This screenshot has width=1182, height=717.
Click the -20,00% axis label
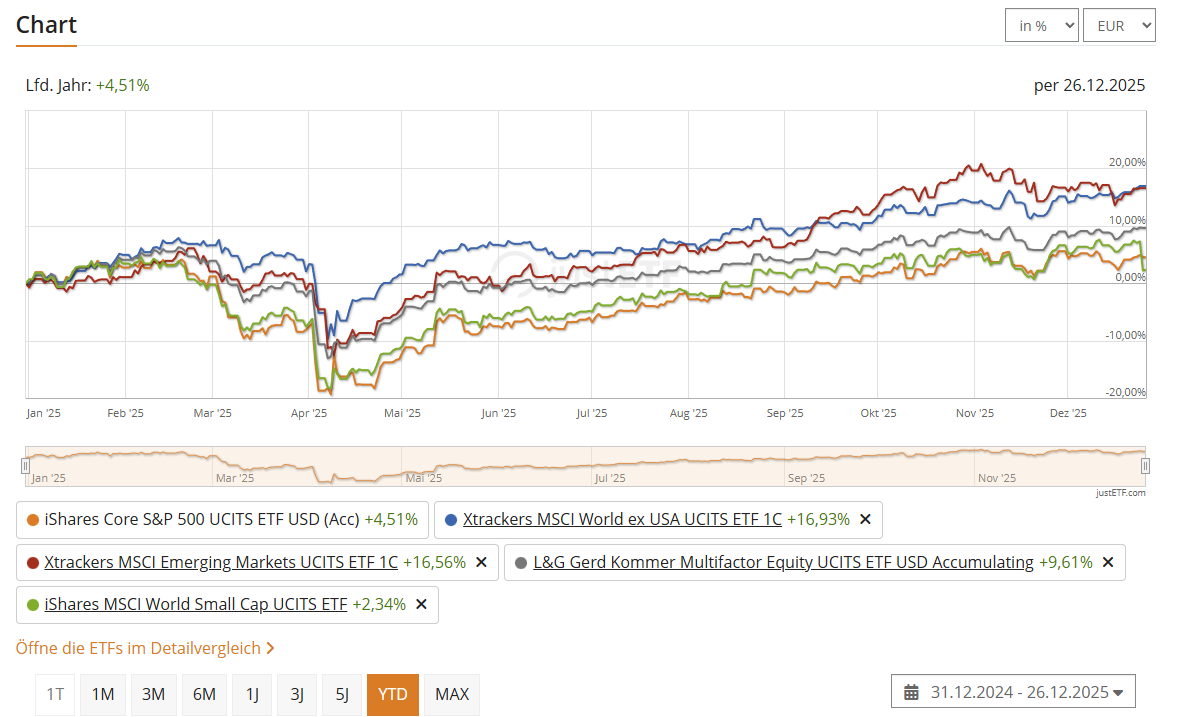click(x=1125, y=392)
